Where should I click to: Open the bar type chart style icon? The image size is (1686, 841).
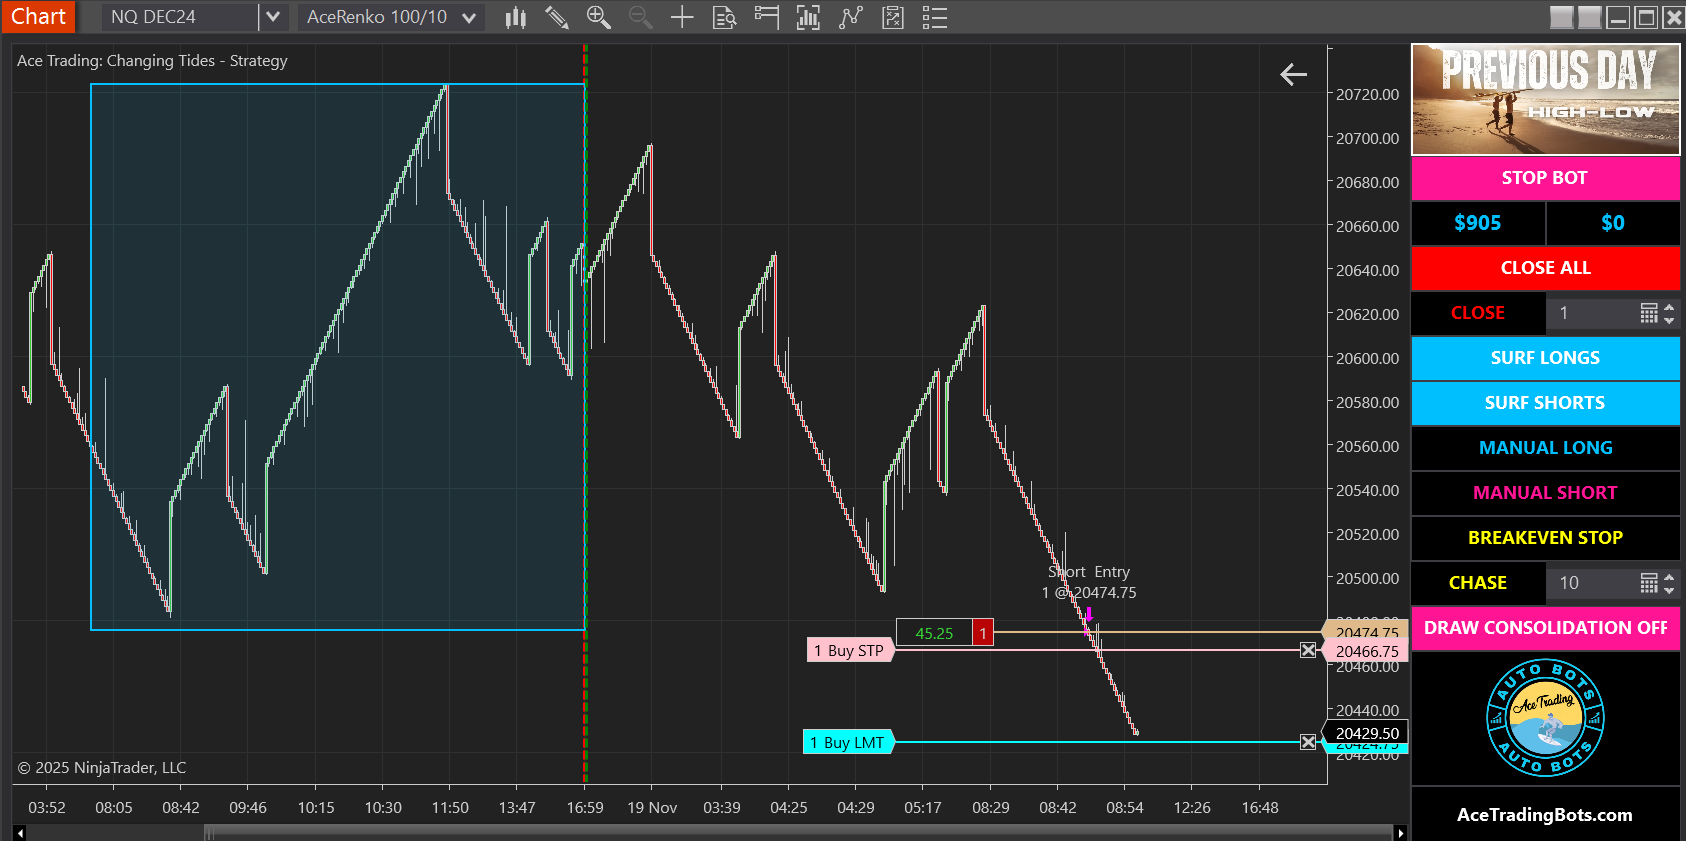[x=516, y=17]
